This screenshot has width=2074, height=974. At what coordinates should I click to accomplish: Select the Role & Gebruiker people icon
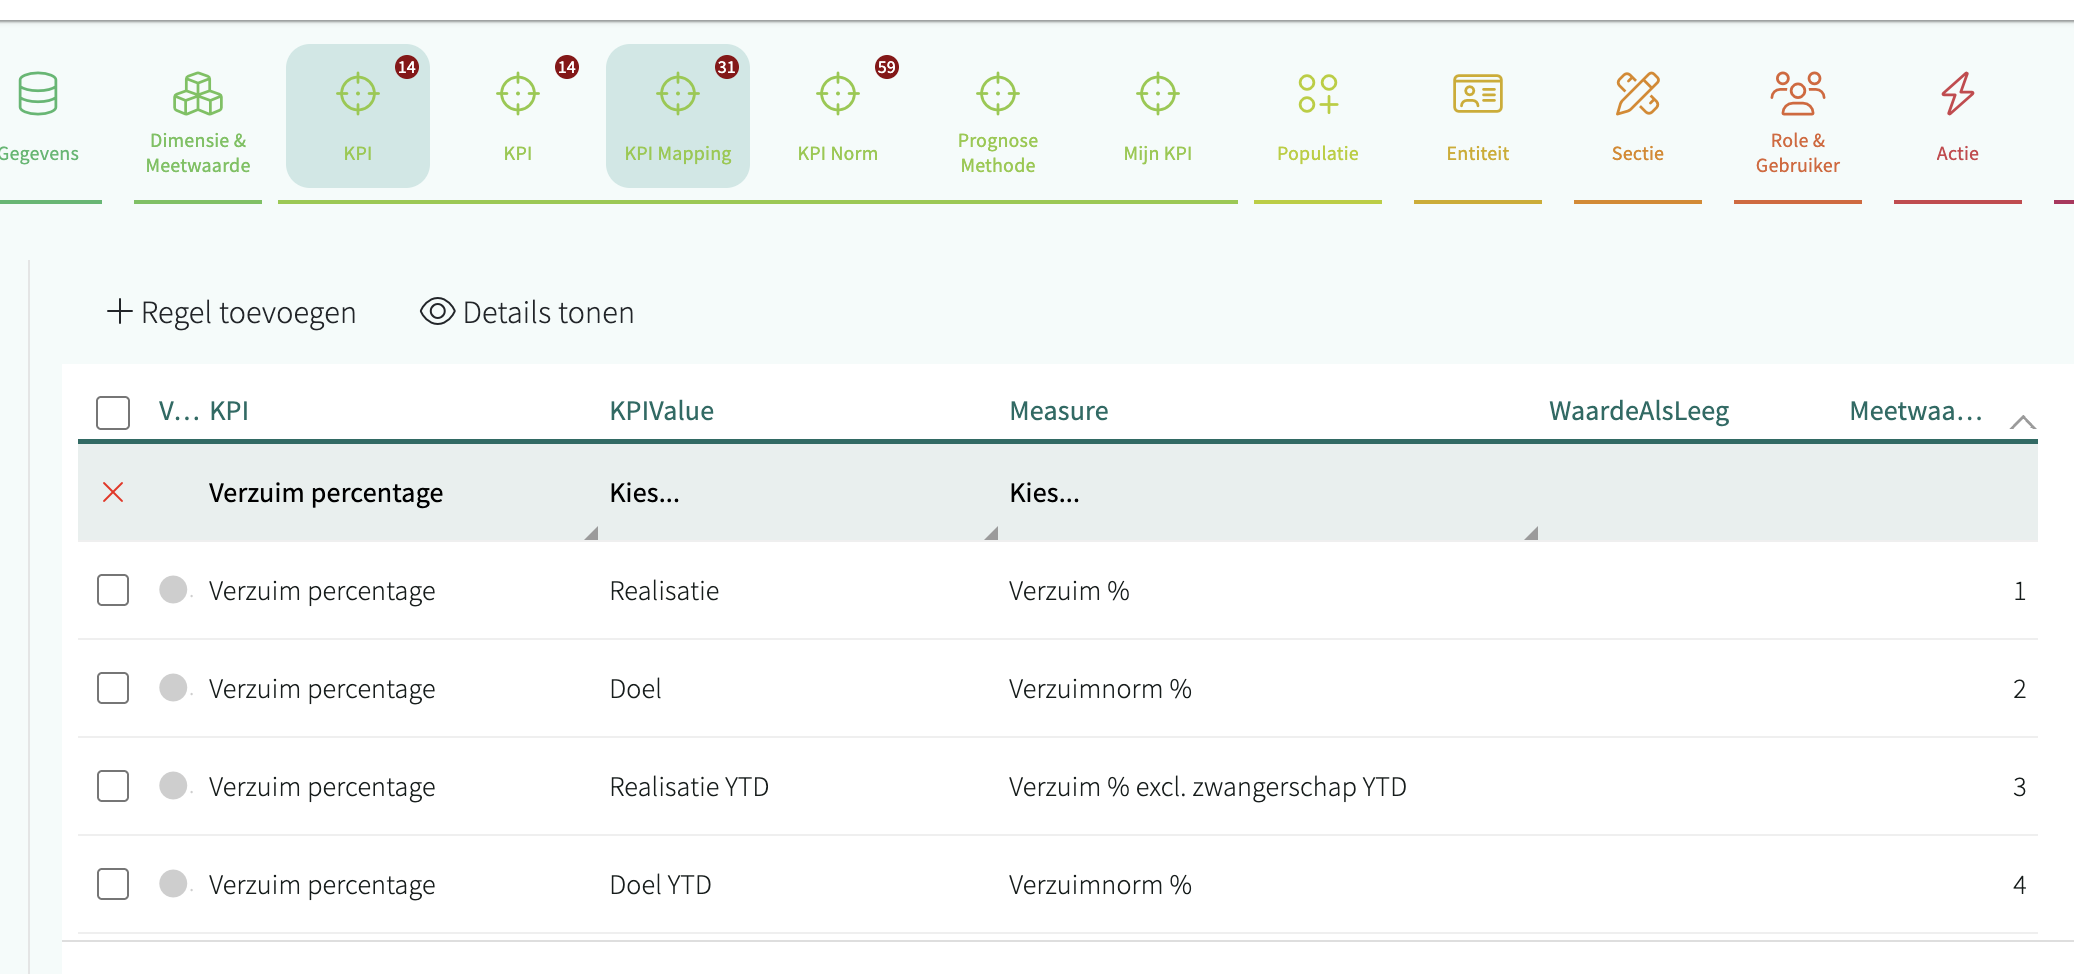click(x=1797, y=93)
